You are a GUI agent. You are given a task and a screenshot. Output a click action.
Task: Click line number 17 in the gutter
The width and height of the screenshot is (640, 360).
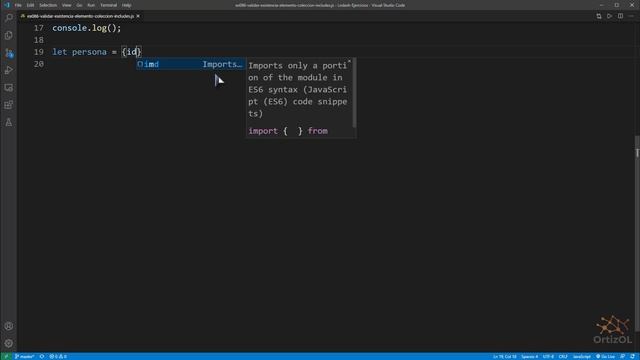39,28
